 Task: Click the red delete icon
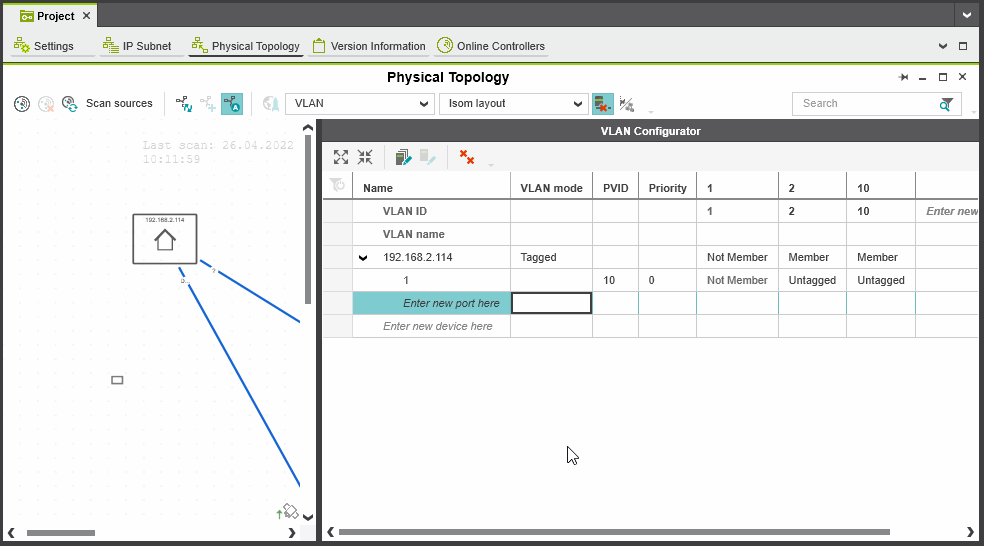point(466,157)
